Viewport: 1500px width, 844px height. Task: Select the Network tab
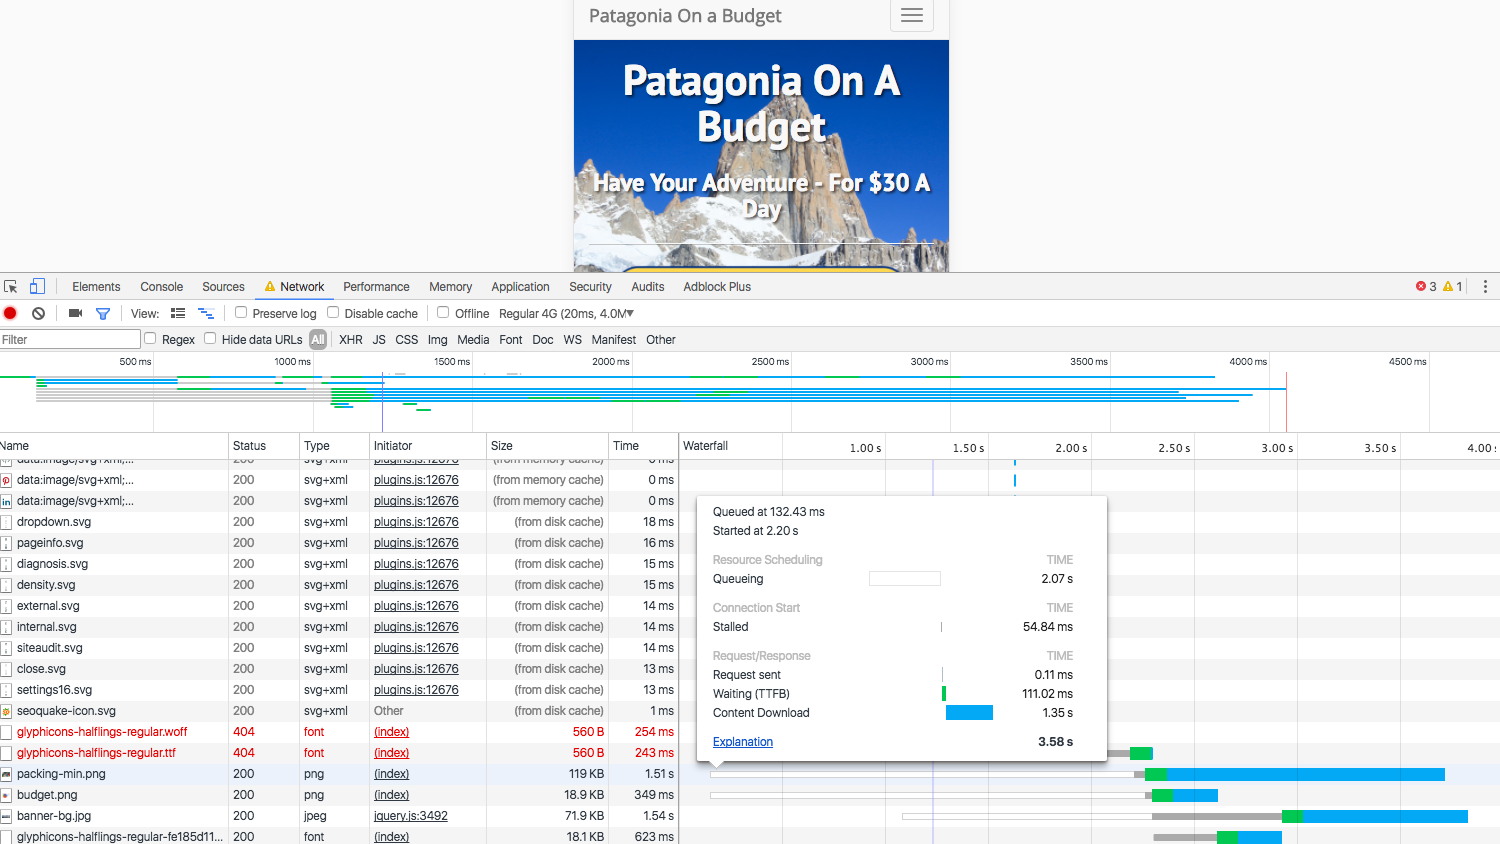pyautogui.click(x=295, y=286)
